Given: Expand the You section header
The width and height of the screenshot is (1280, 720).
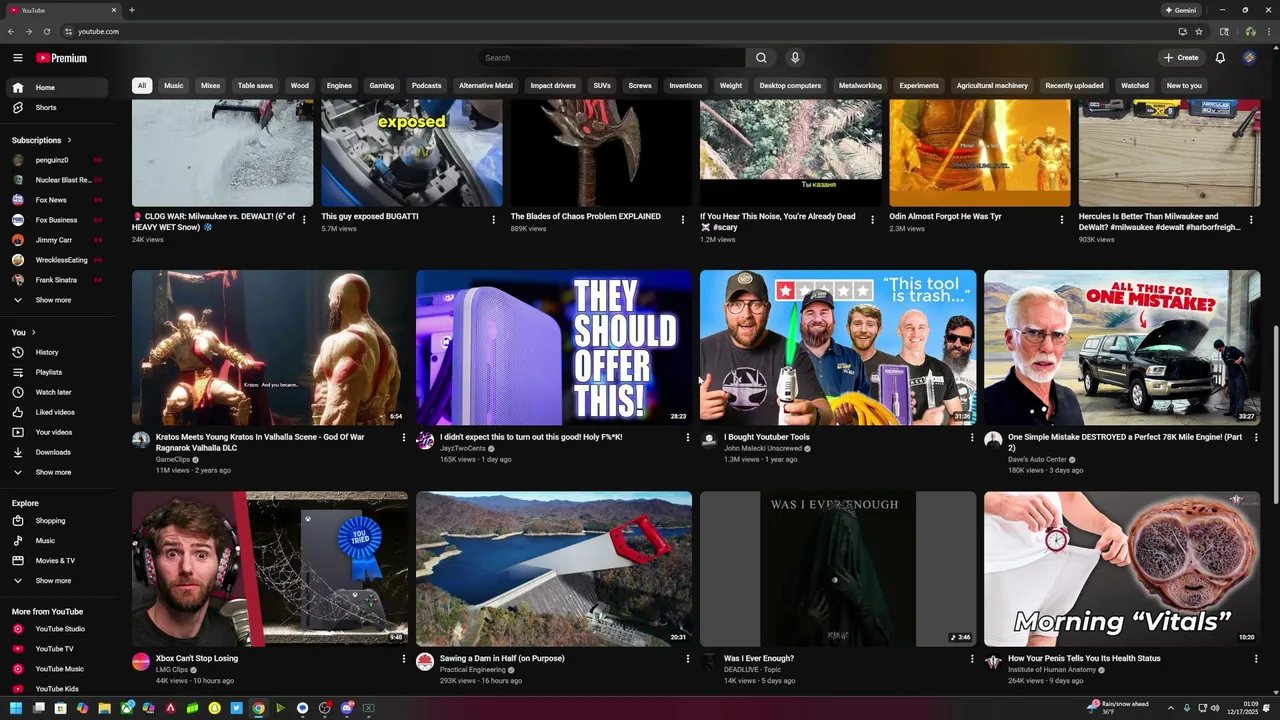Looking at the screenshot, I should [24, 332].
